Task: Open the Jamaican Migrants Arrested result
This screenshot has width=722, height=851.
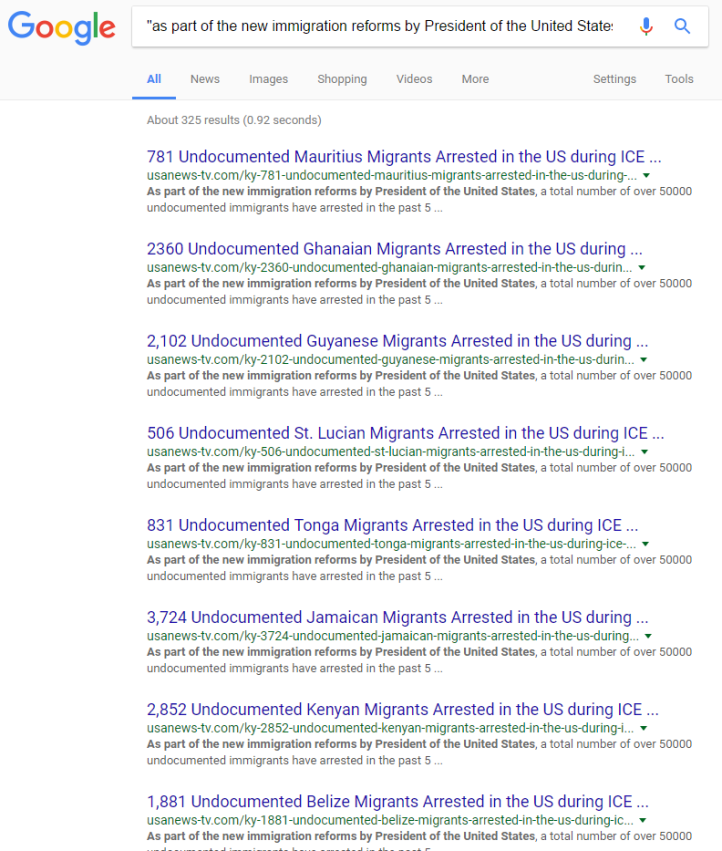Action: [397, 617]
